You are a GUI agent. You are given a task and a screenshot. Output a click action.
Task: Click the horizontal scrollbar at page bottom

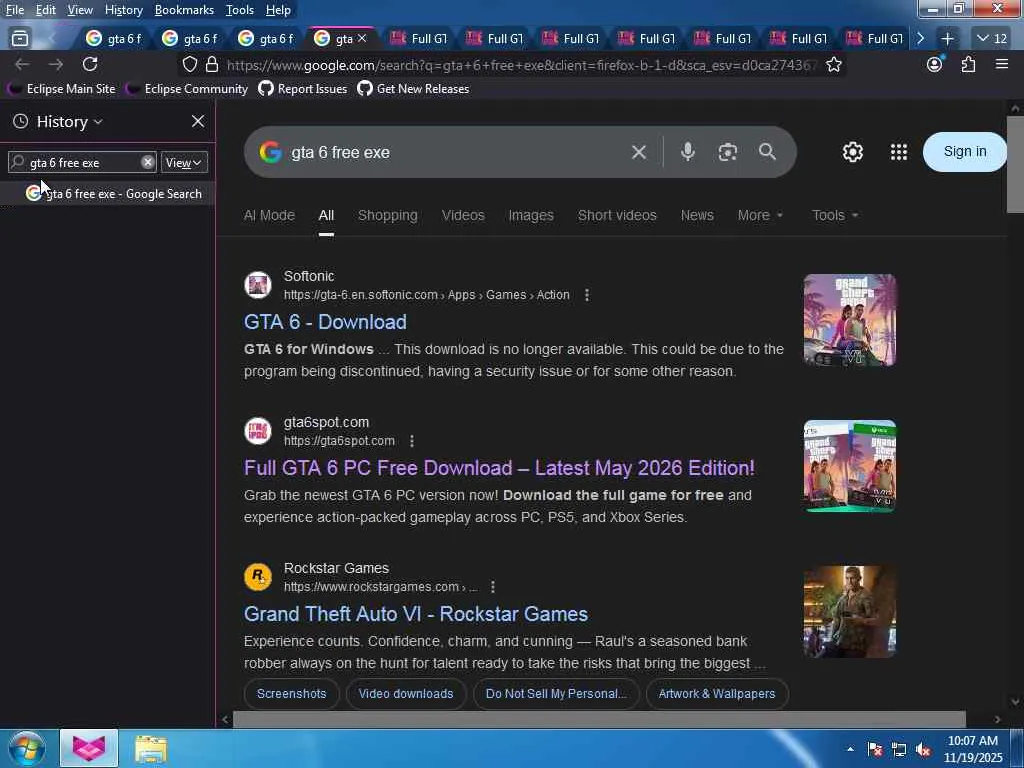(599, 719)
